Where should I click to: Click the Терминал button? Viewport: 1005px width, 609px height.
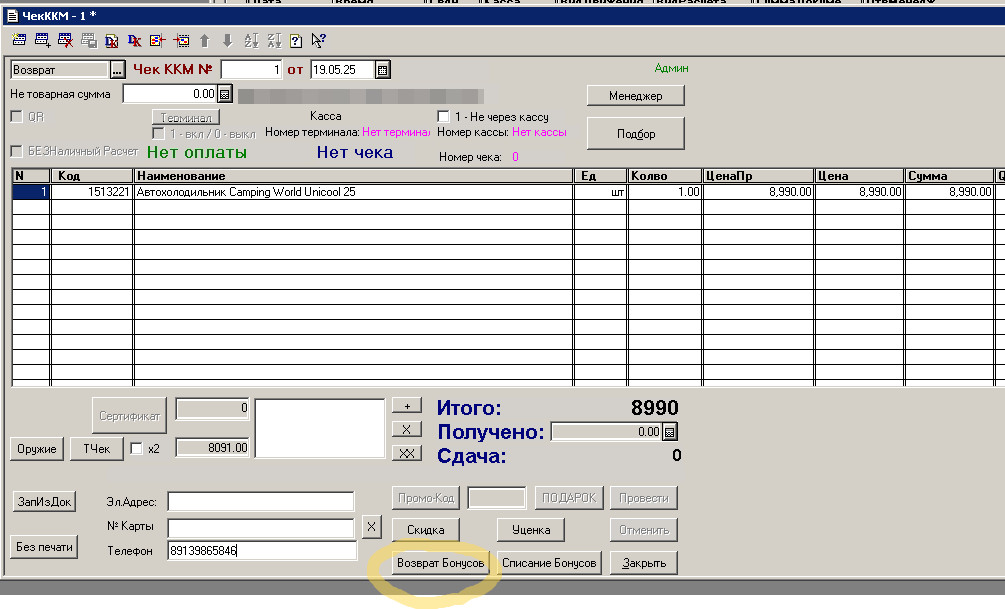click(x=186, y=117)
